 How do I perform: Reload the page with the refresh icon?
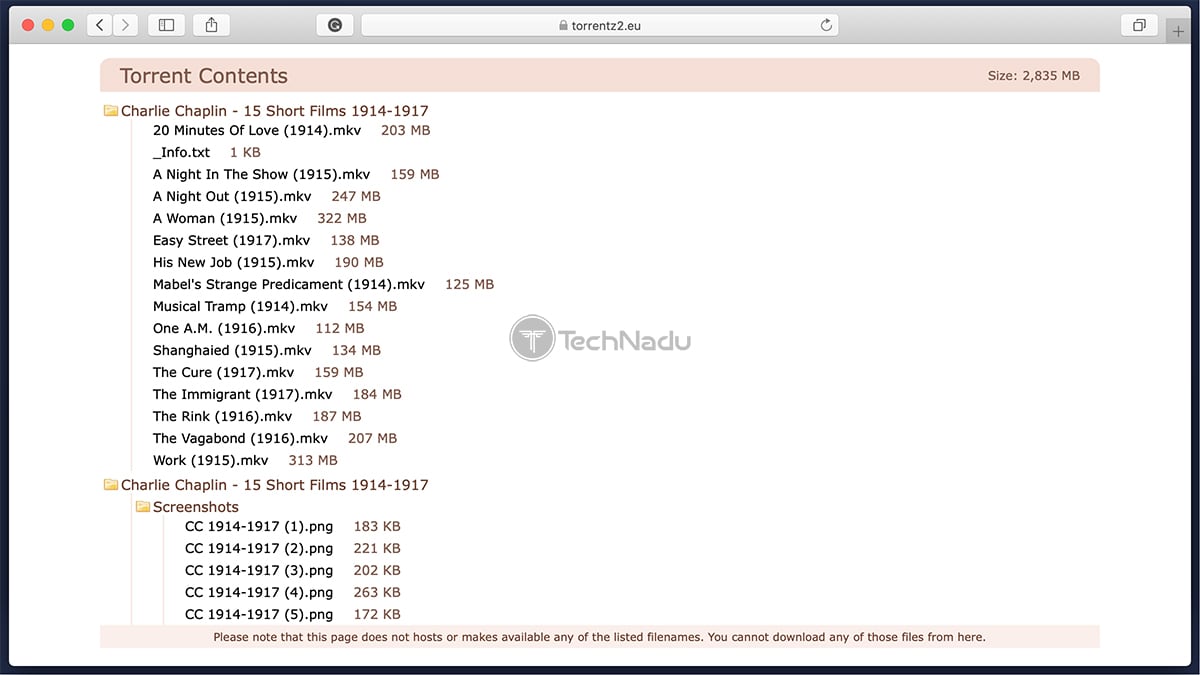tap(826, 25)
